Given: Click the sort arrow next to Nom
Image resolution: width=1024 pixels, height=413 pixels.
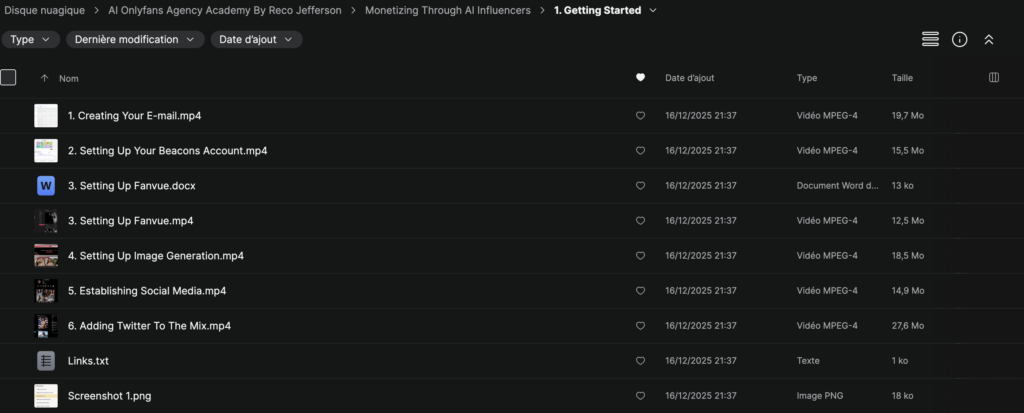Looking at the screenshot, I should [44, 78].
